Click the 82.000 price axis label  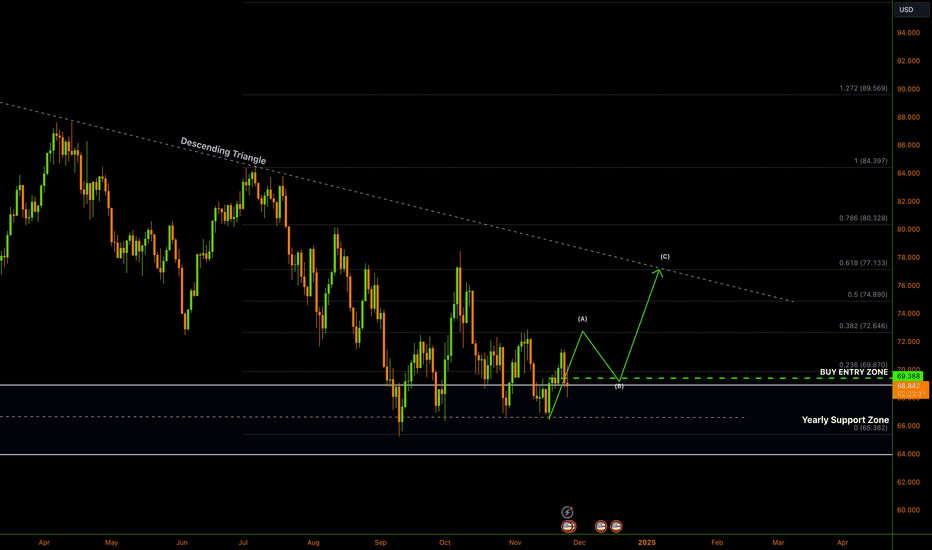click(908, 202)
